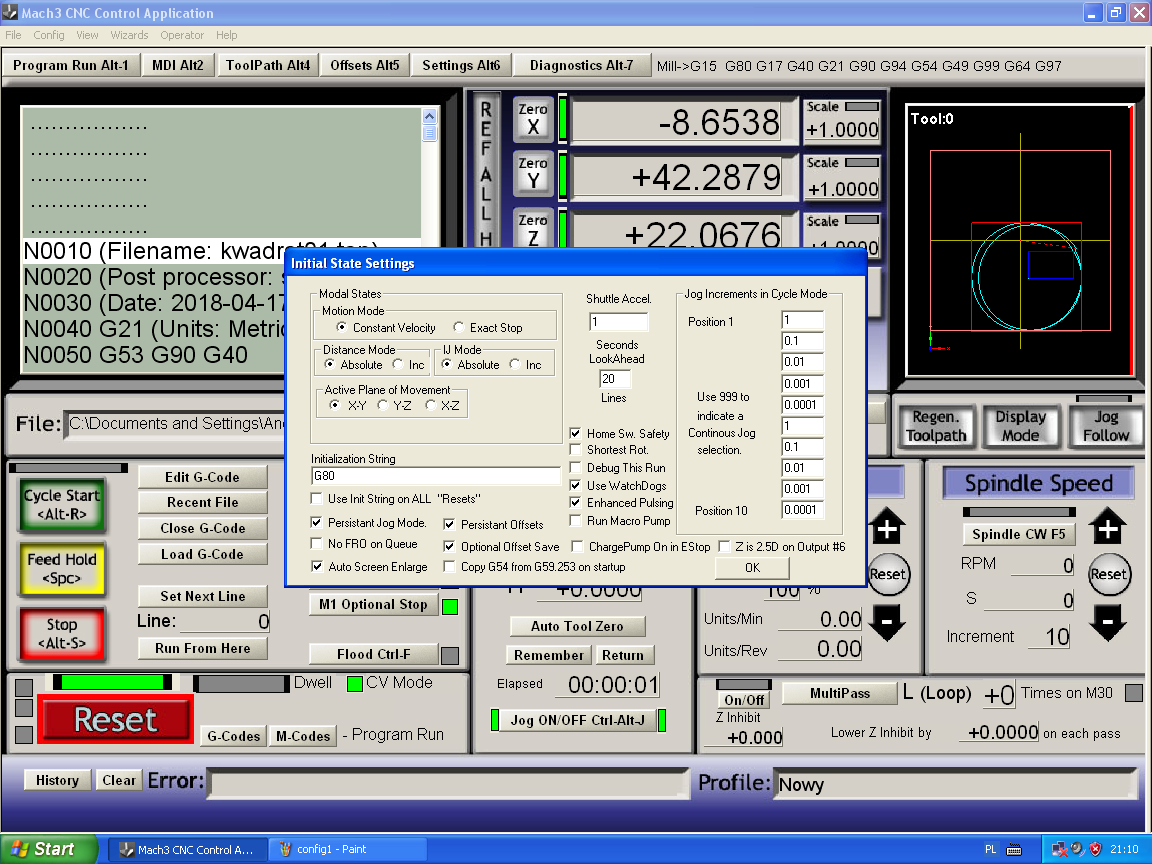Open the Wizards menu
The width and height of the screenshot is (1152, 864).
click(x=129, y=35)
